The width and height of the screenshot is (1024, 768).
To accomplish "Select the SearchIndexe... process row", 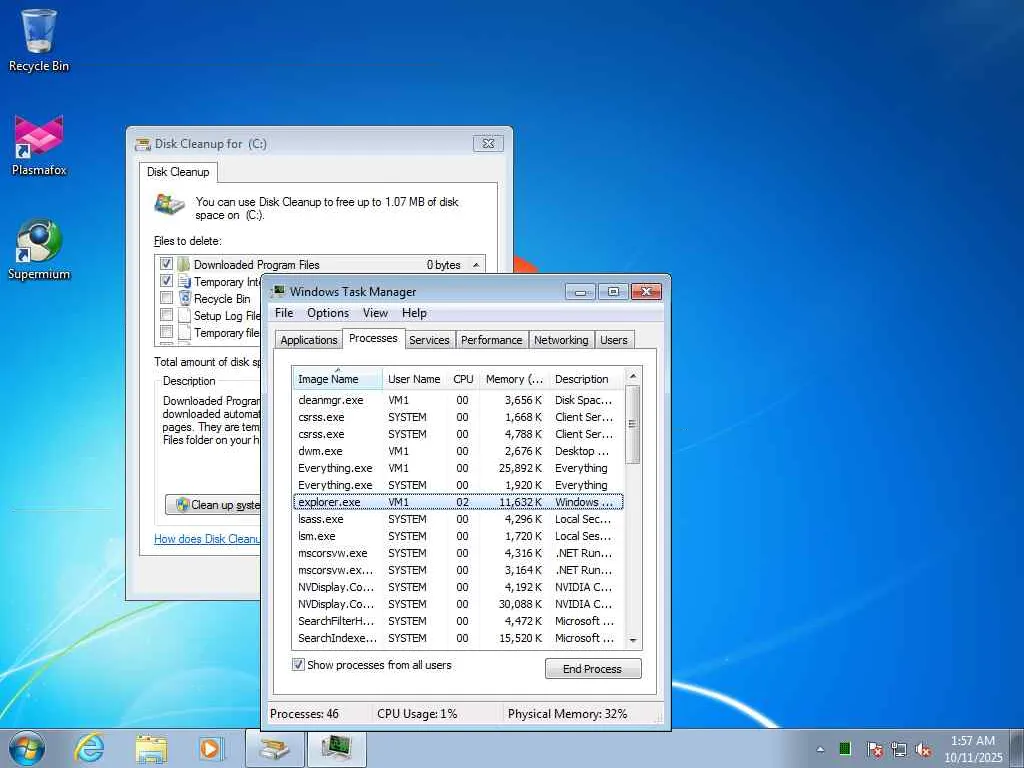I will (x=457, y=637).
